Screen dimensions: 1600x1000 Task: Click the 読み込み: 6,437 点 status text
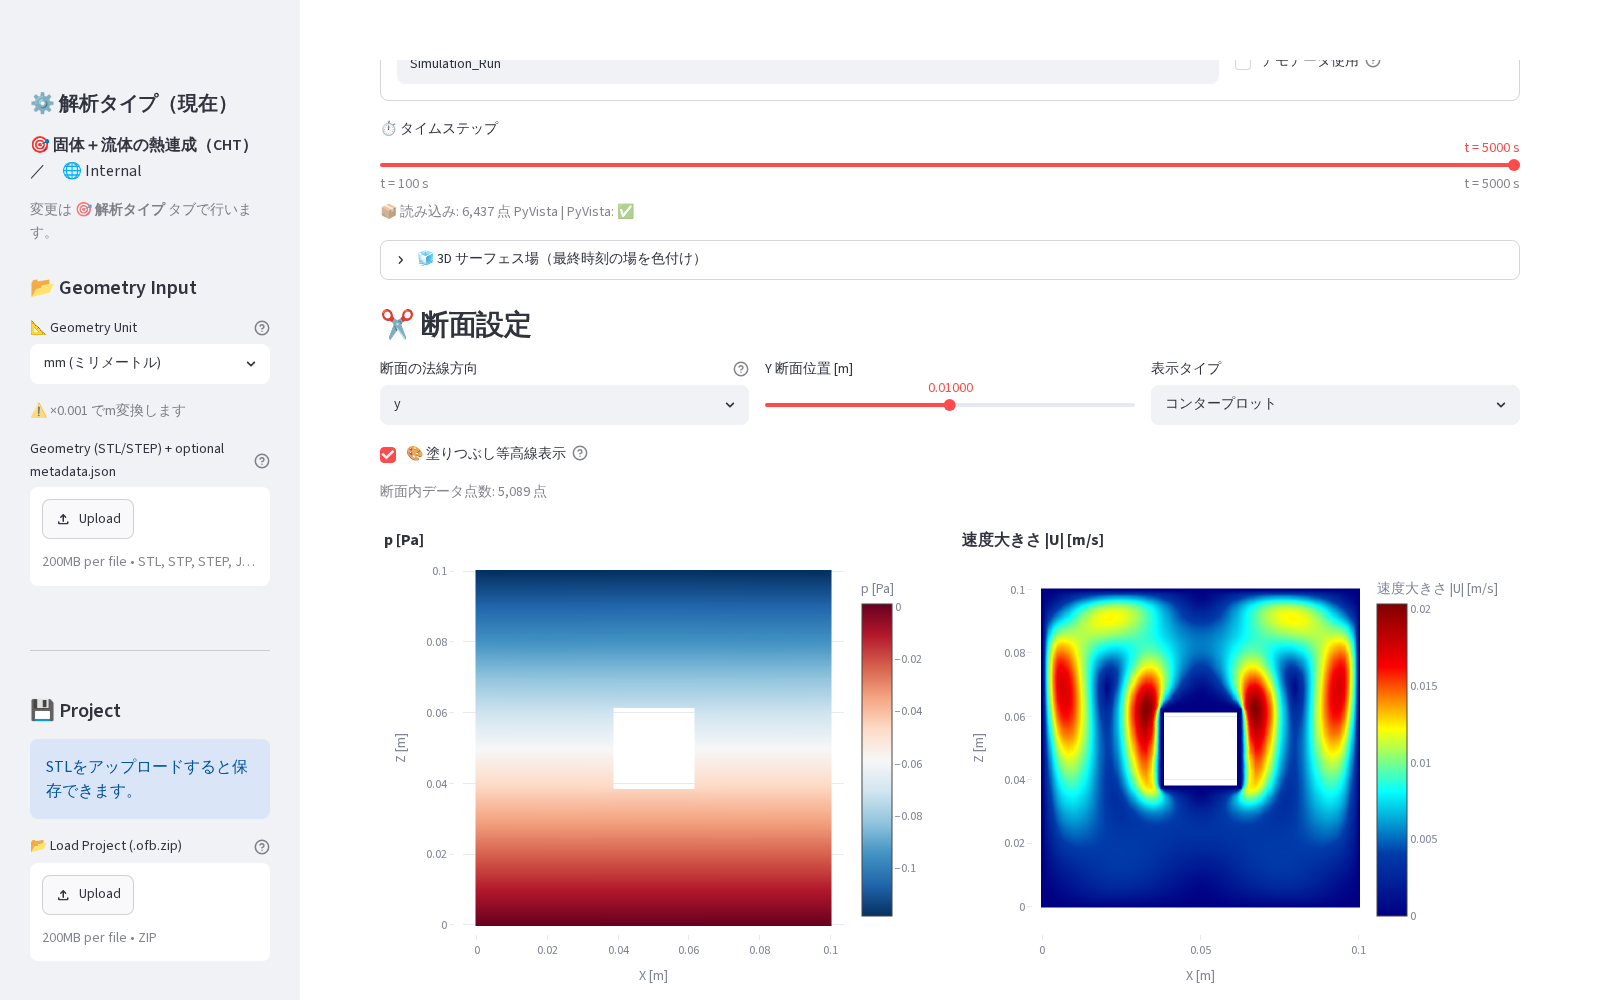507,212
